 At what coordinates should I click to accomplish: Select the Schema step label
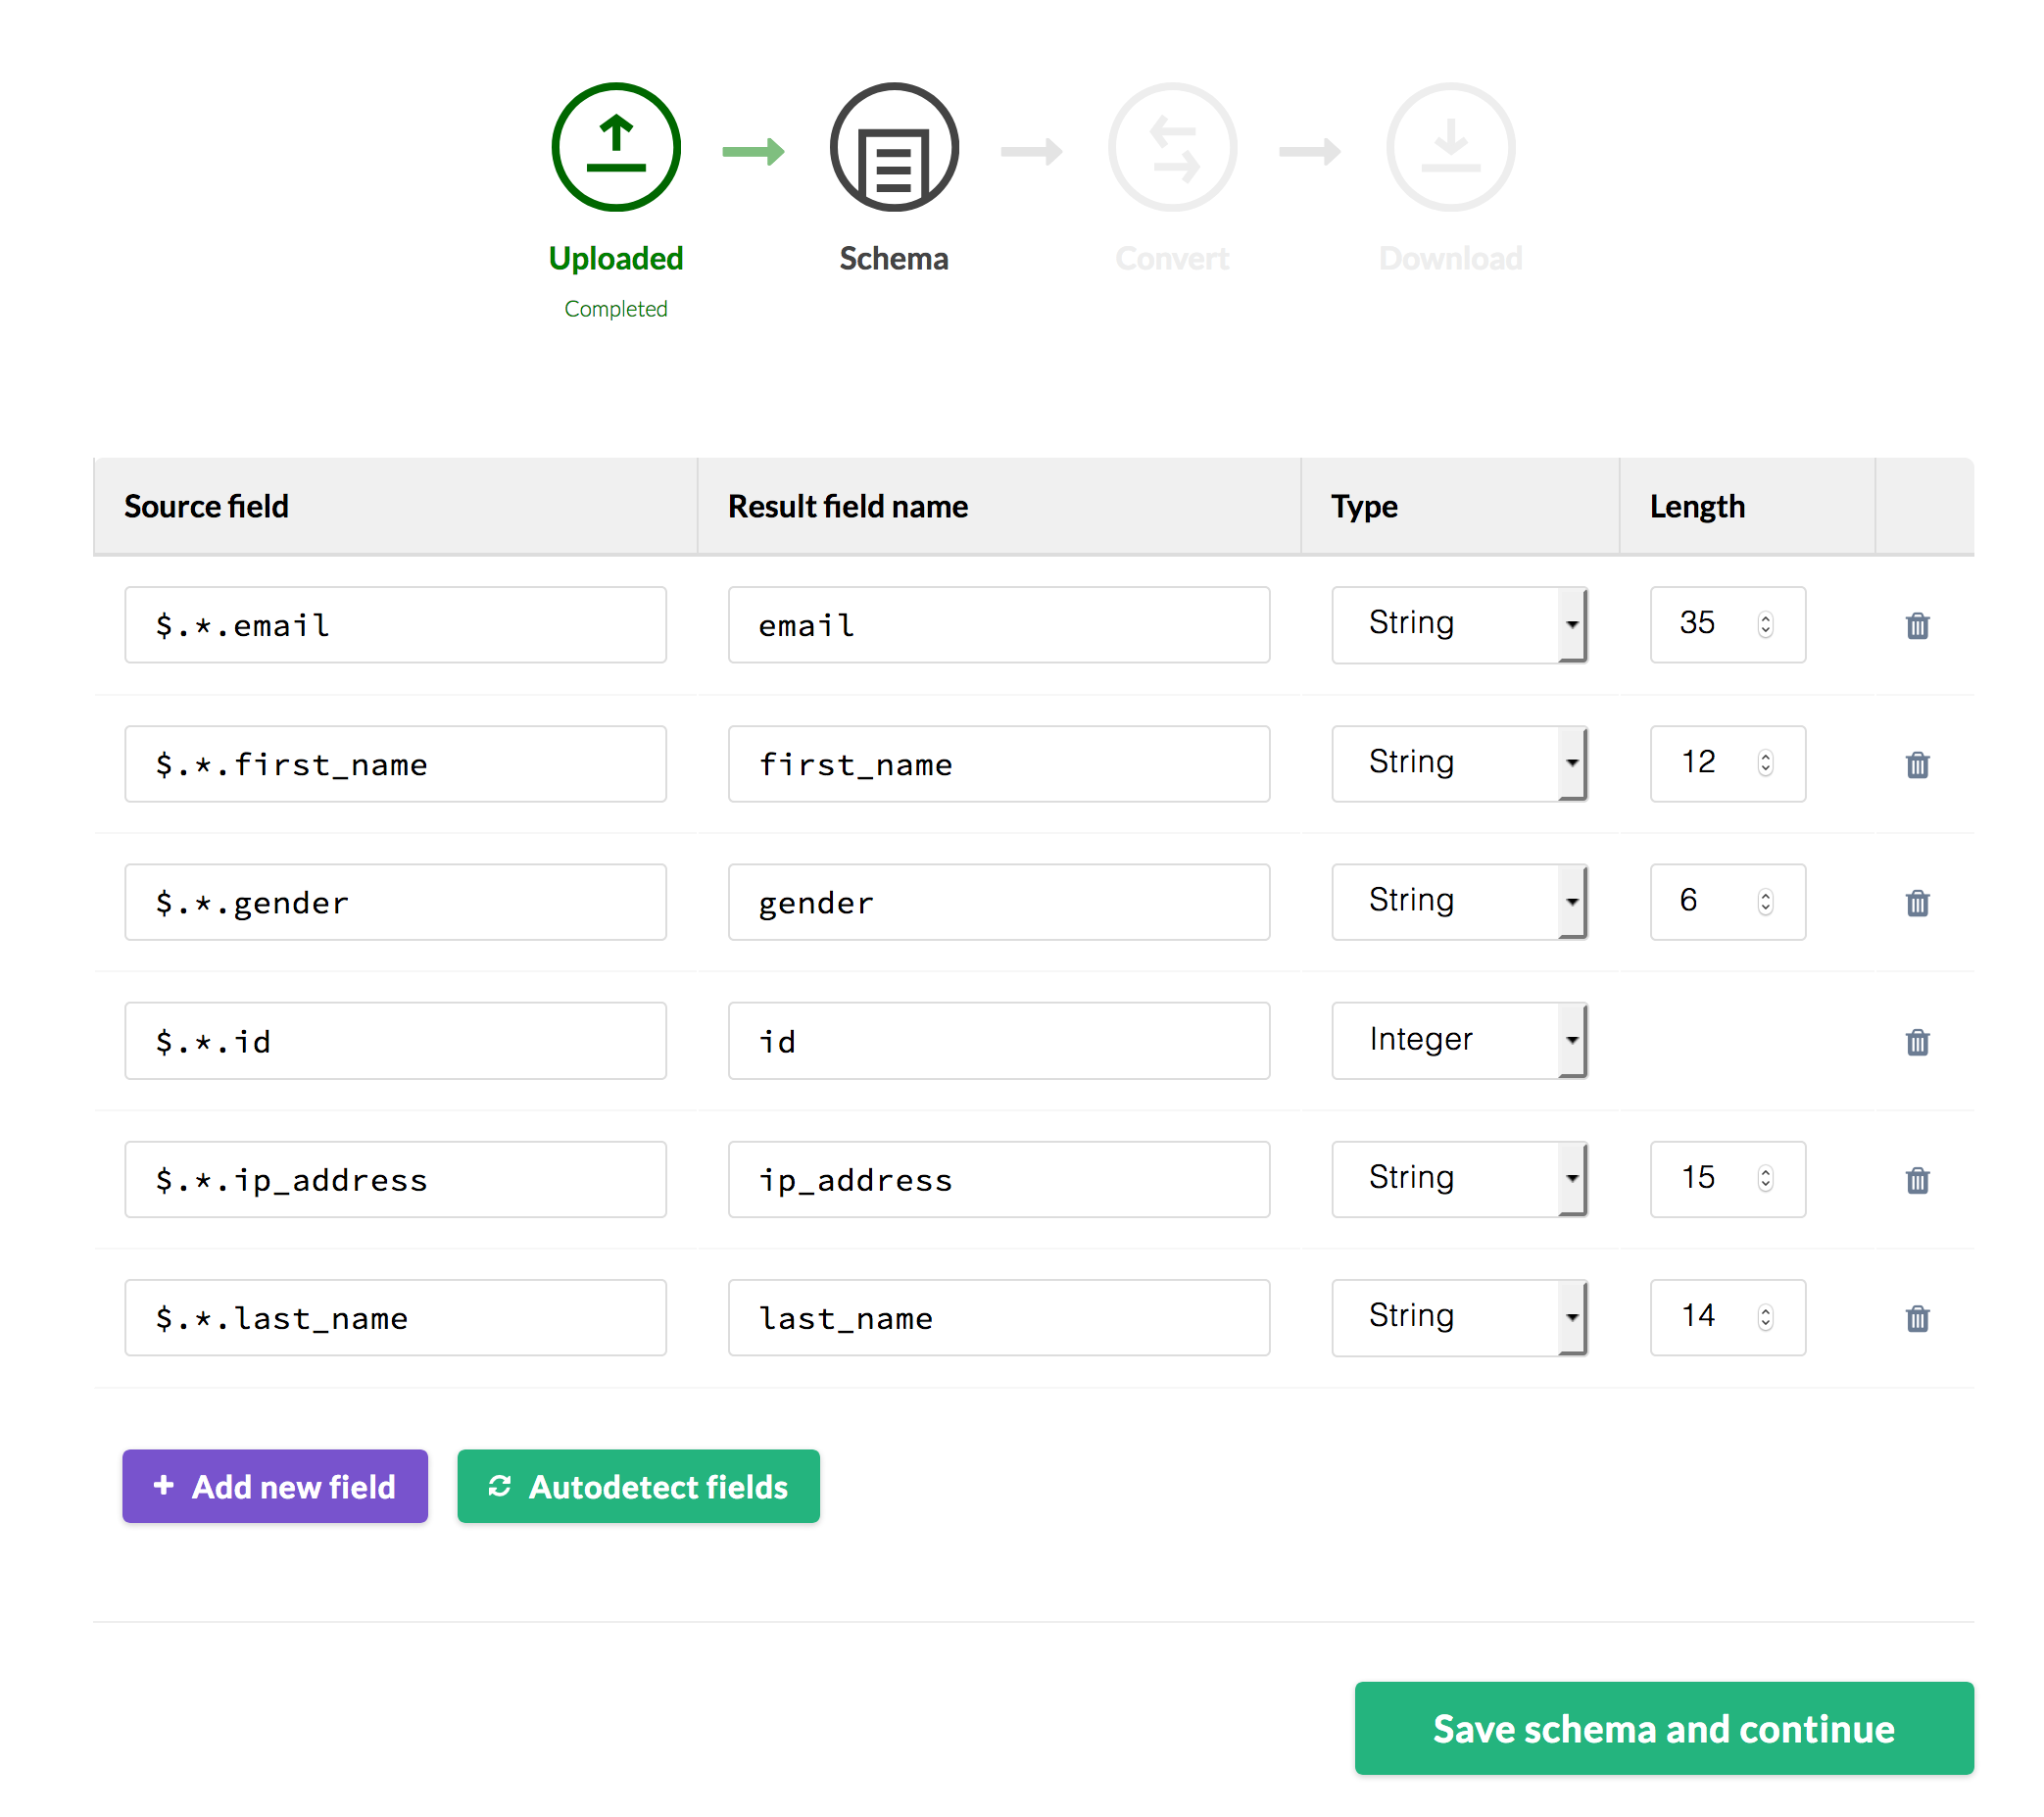click(x=894, y=257)
